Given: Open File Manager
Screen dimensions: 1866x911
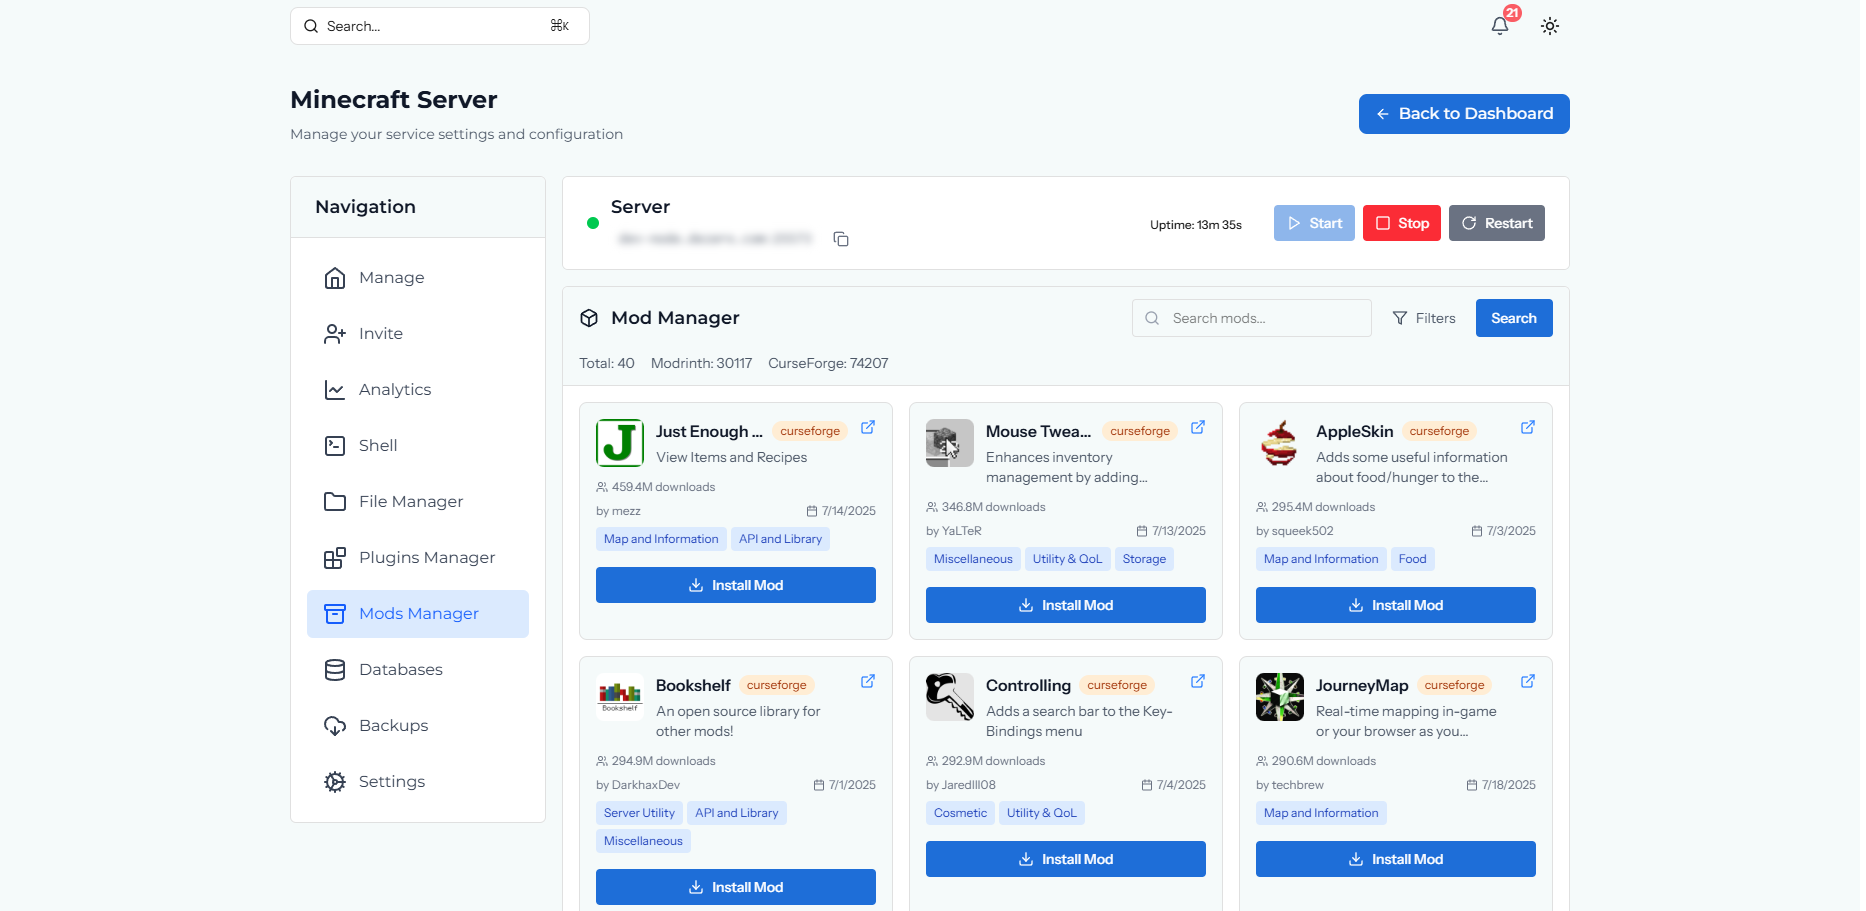Looking at the screenshot, I should click(x=418, y=502).
